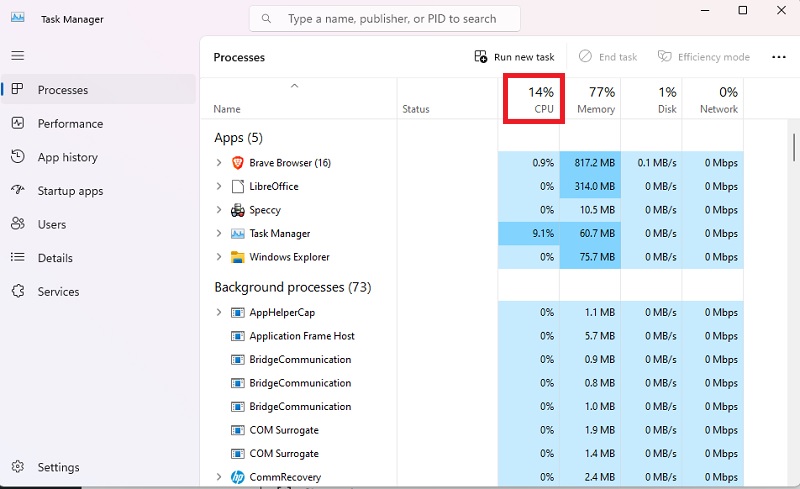Focus the name, publisher, PID search box
The height and width of the screenshot is (489, 800).
click(385, 19)
